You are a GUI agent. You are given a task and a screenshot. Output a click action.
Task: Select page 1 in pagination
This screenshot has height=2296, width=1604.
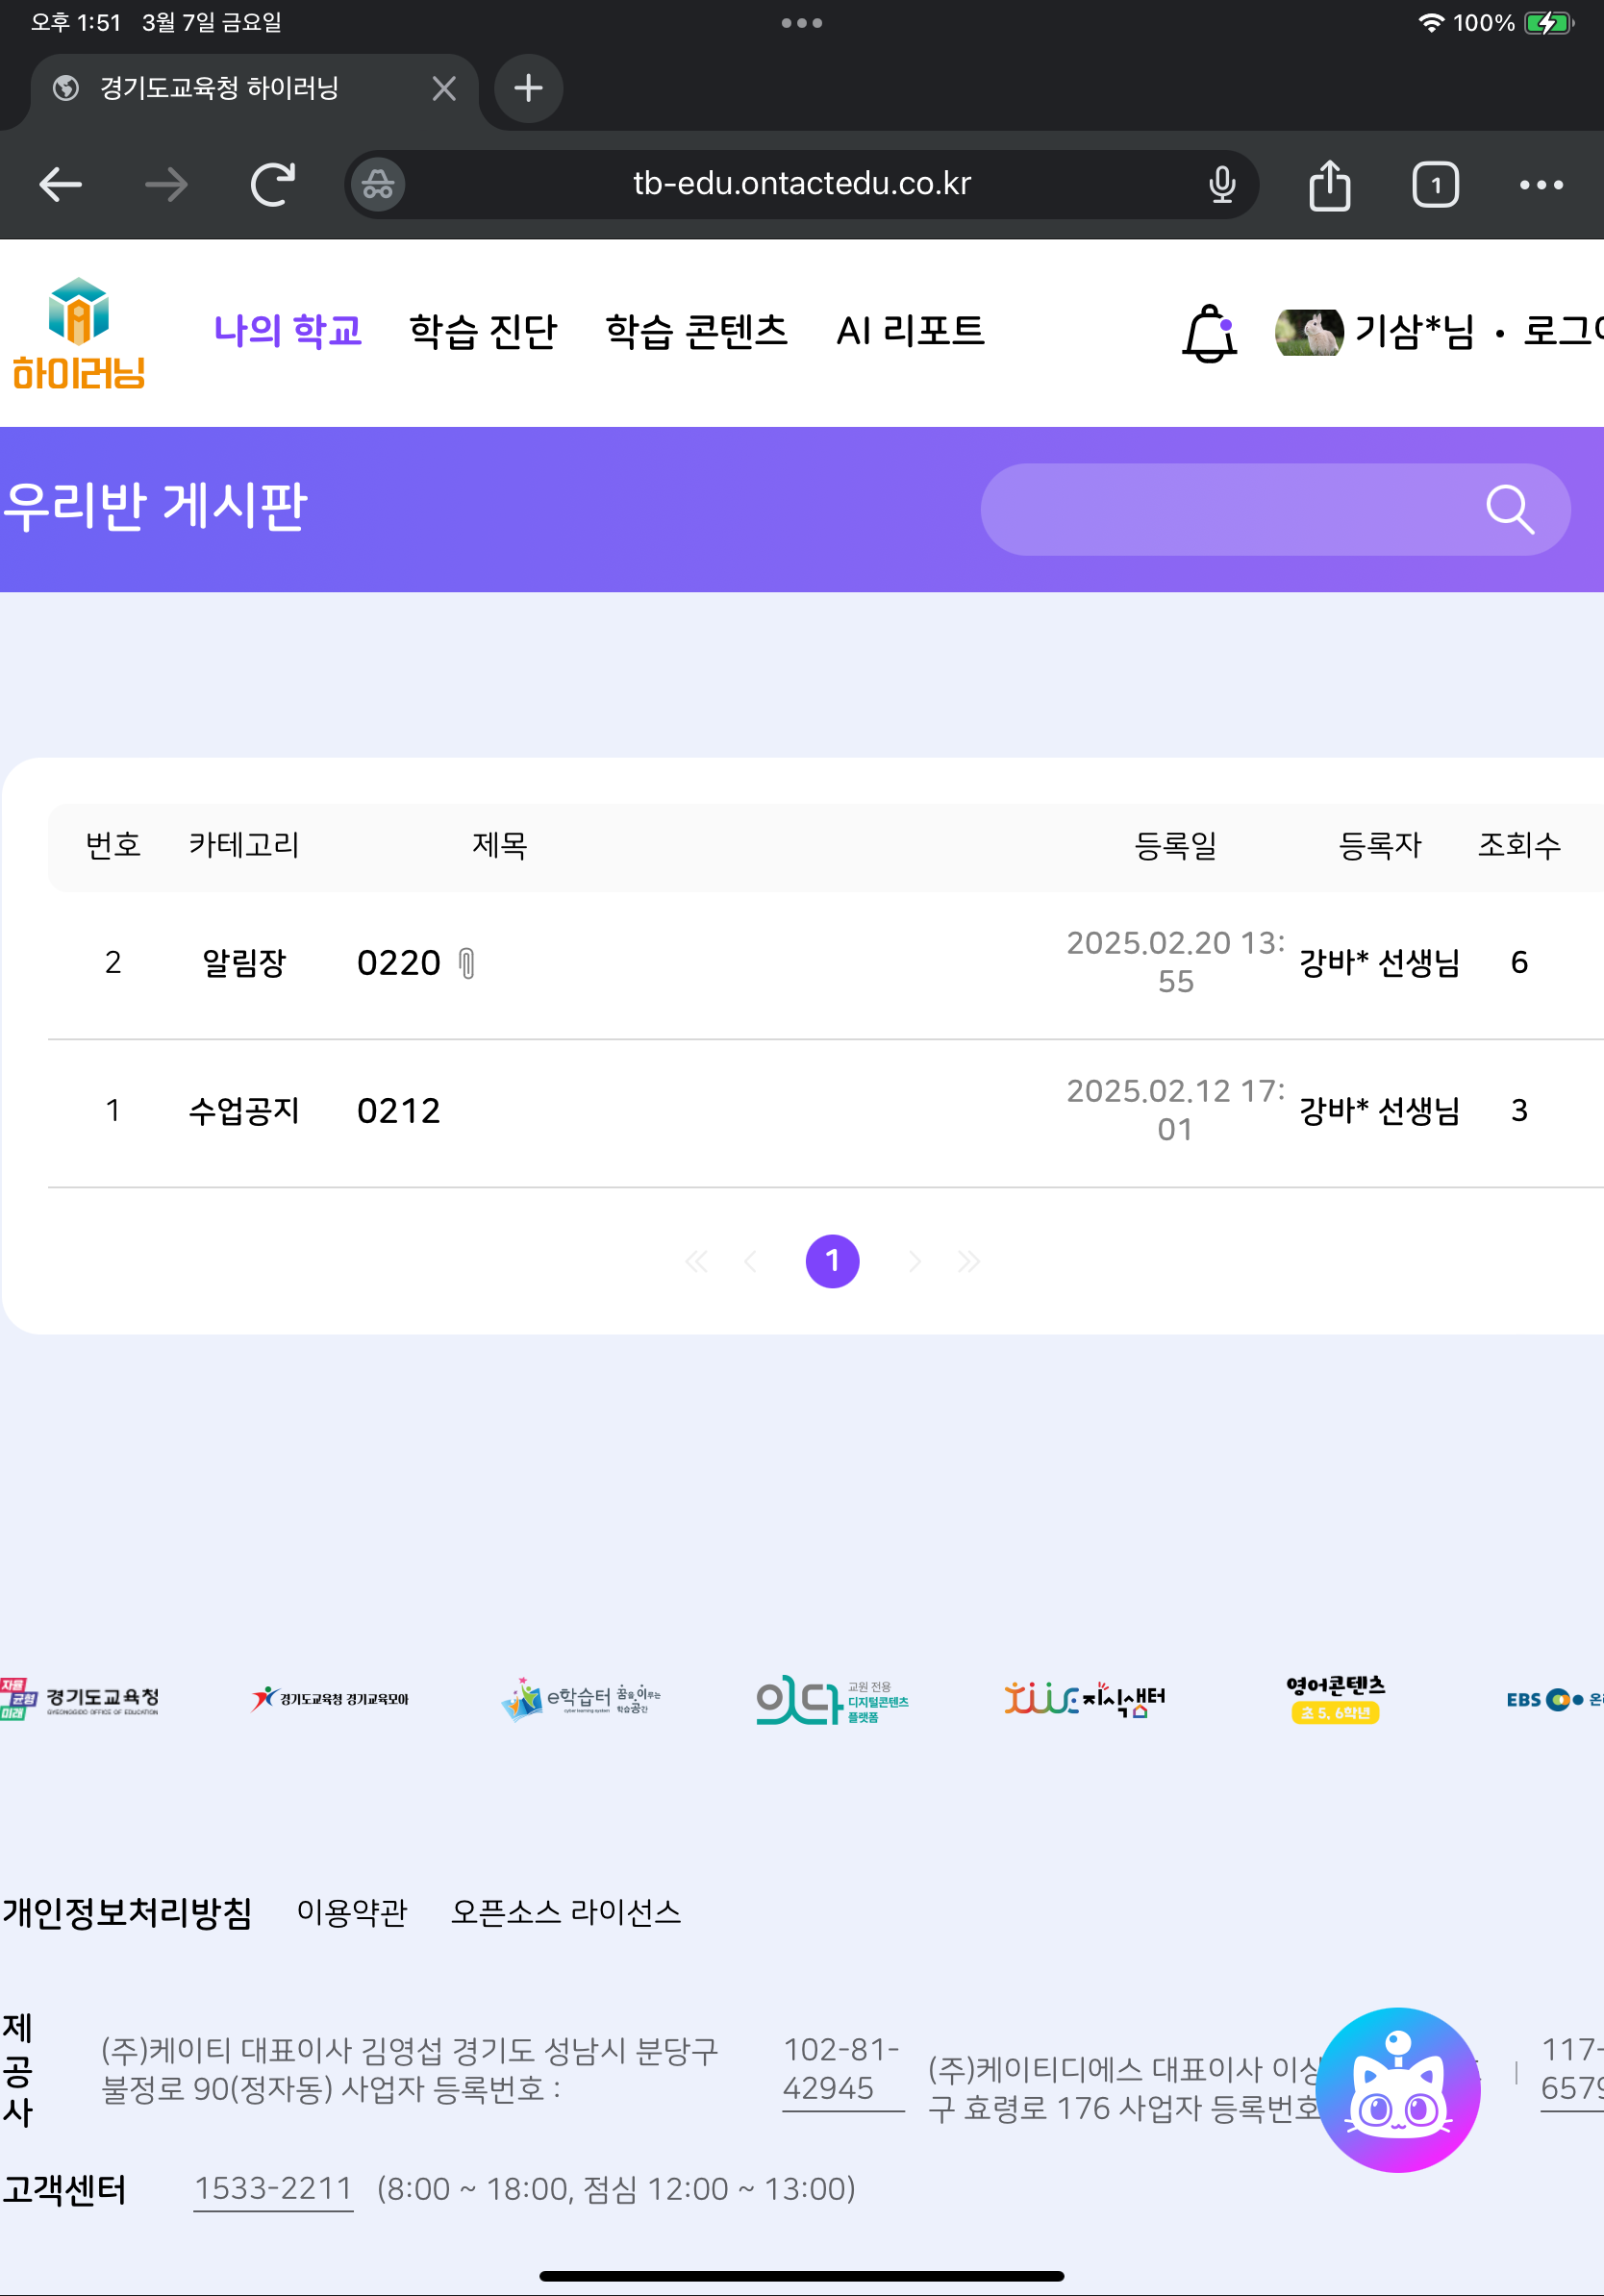tap(832, 1261)
